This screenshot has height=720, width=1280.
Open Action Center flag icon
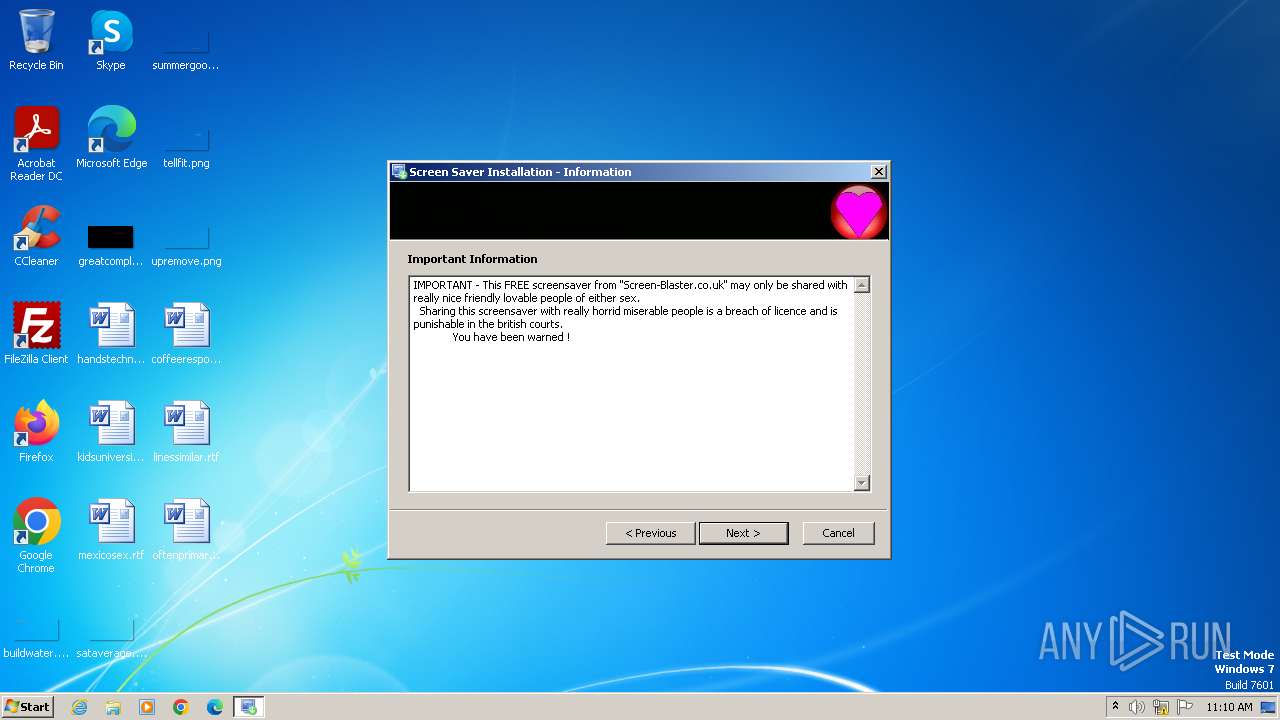click(x=1185, y=707)
